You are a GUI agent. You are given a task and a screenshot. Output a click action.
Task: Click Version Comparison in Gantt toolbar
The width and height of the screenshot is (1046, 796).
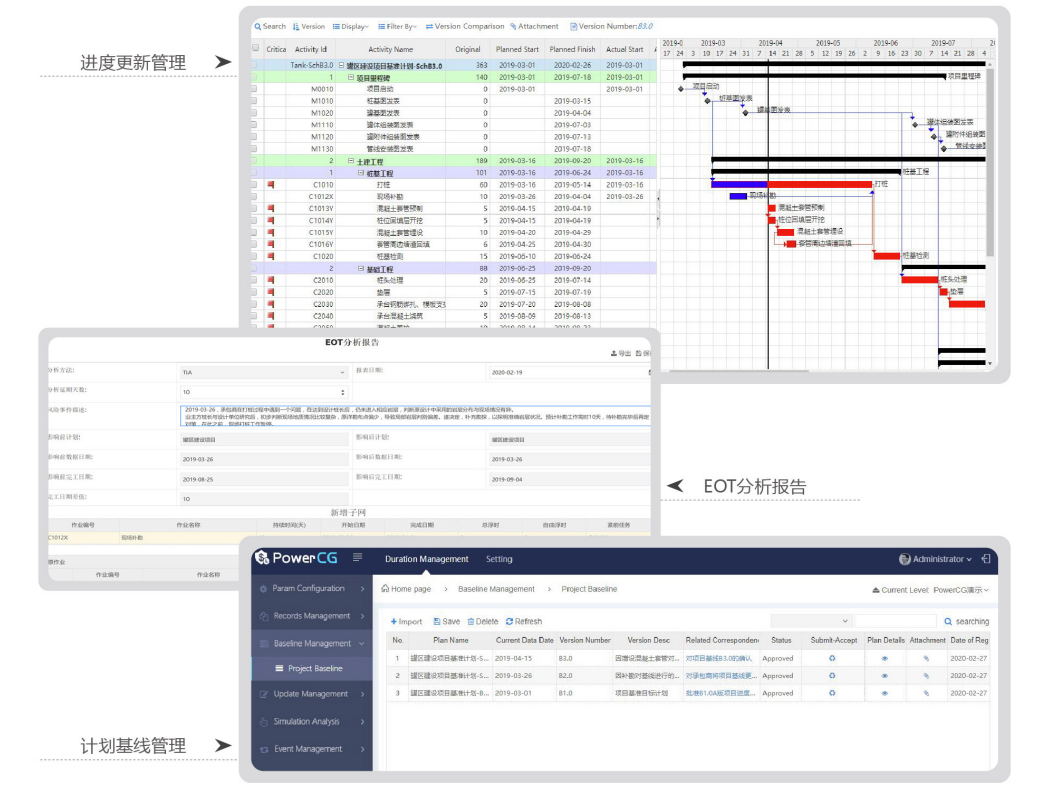point(465,27)
